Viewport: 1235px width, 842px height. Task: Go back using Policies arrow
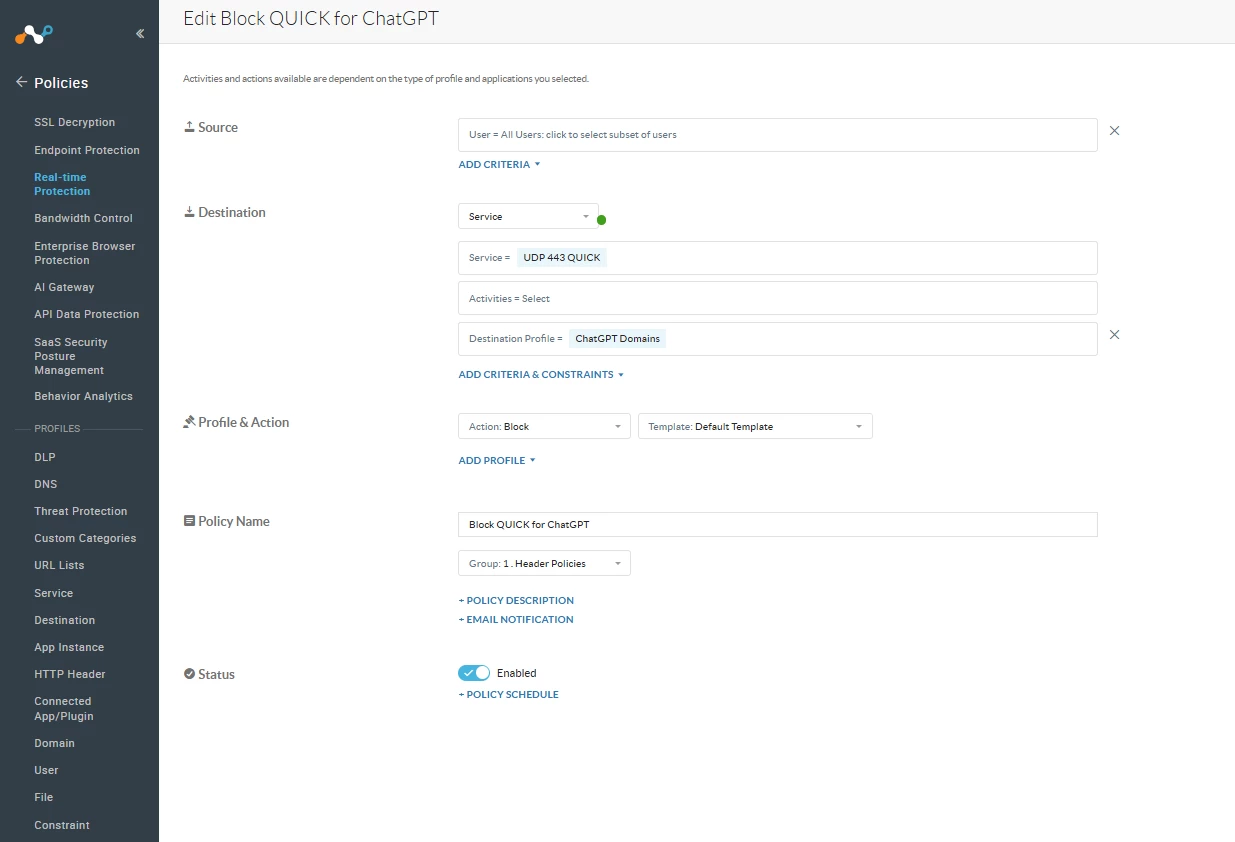pos(21,82)
